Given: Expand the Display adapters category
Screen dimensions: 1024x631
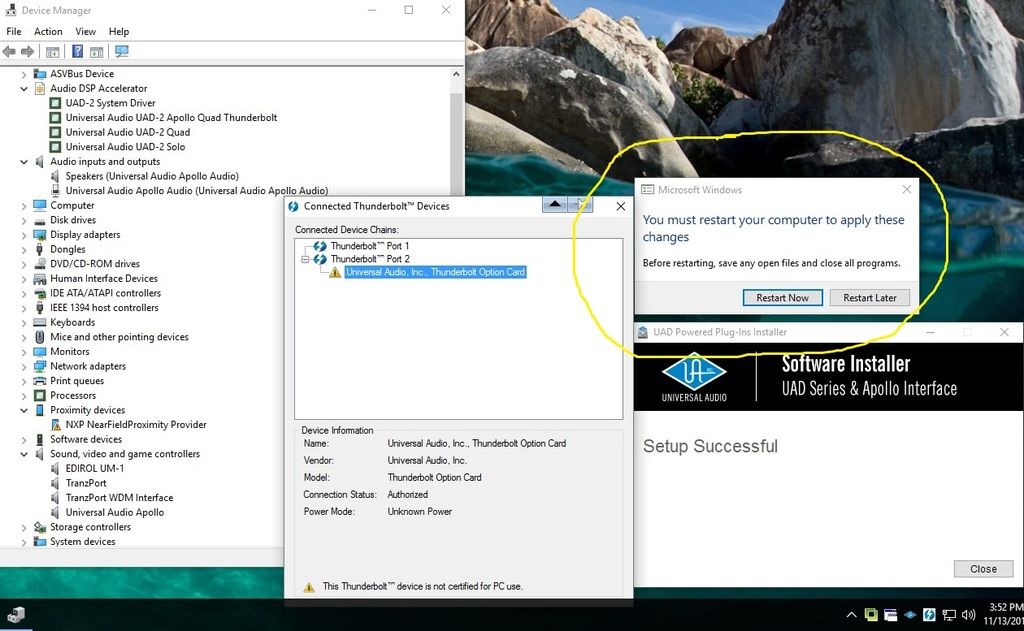Looking at the screenshot, I should [x=25, y=235].
